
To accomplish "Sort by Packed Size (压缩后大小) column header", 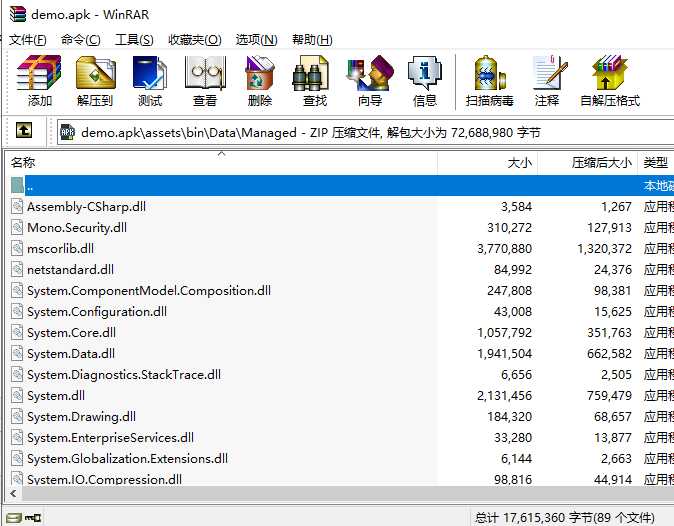I will click(x=588, y=162).
